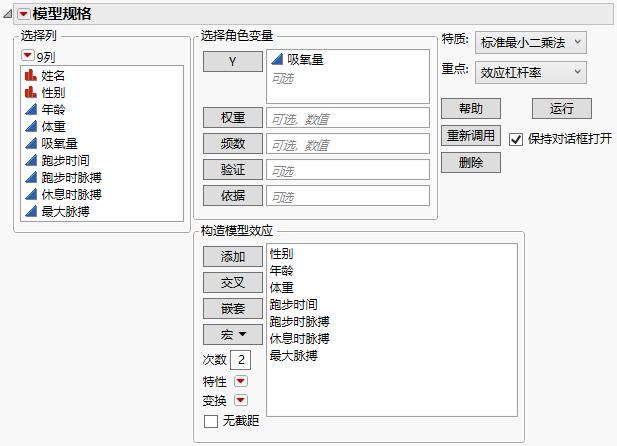
Task: Select 体重 in the column list
Action: [53, 126]
